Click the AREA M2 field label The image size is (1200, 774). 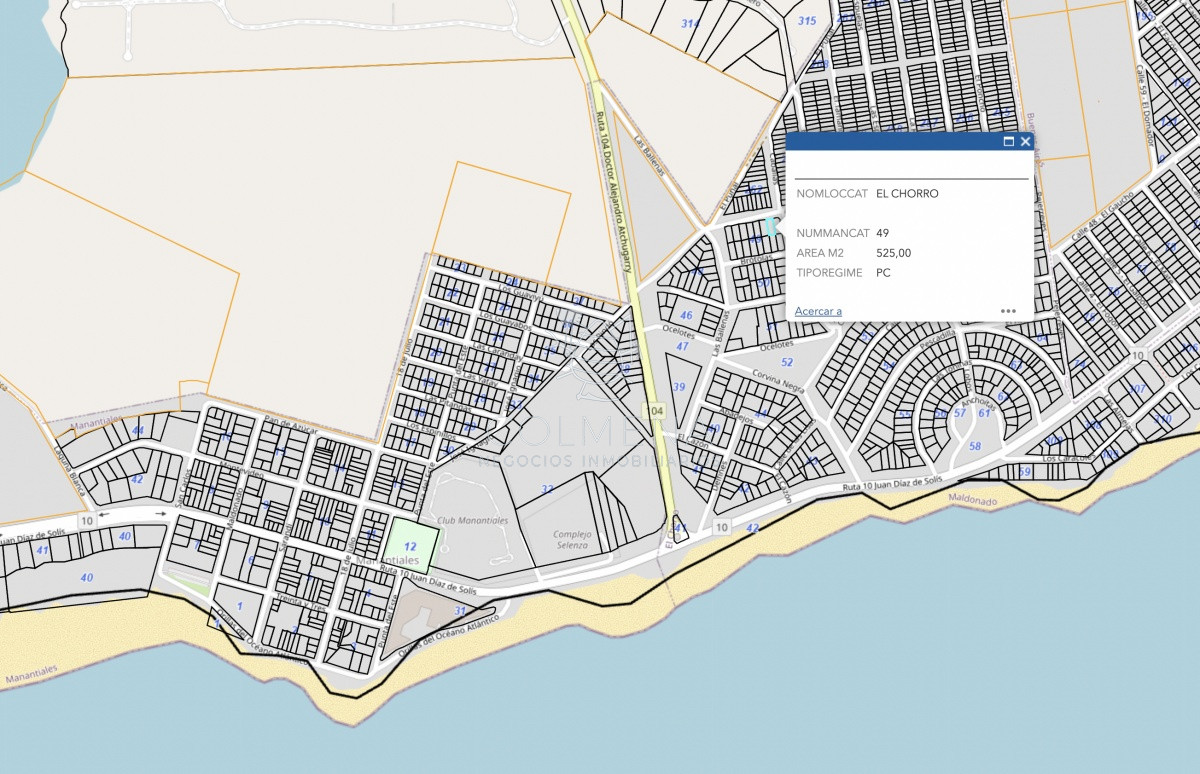pos(819,253)
